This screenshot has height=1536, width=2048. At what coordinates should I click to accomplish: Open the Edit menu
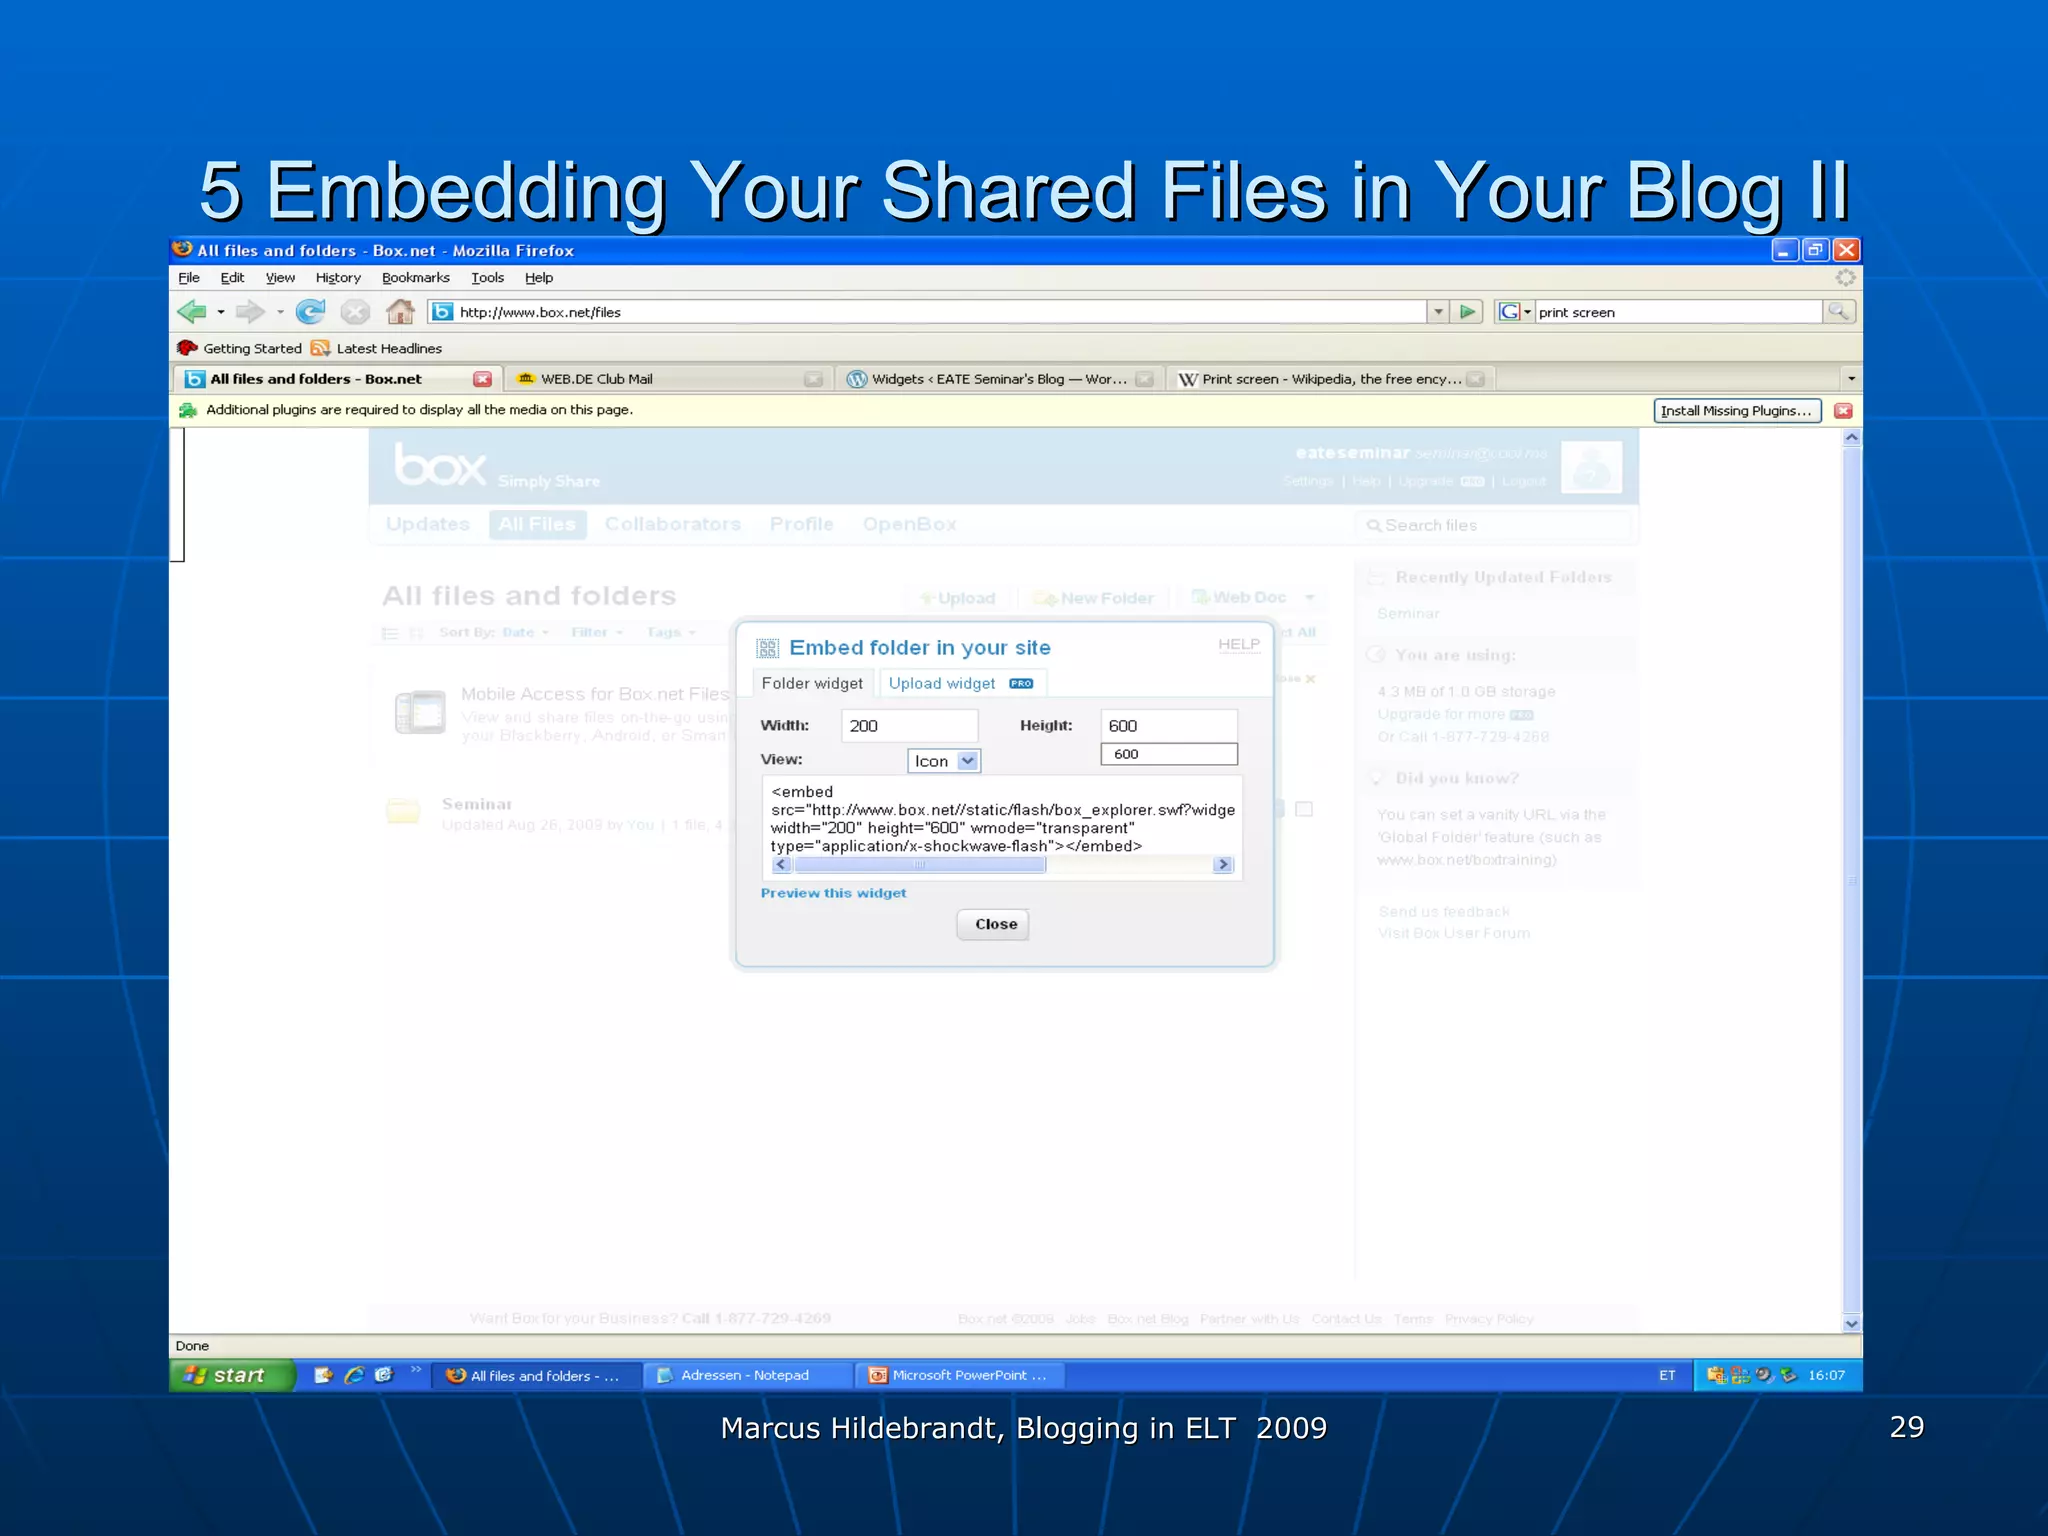[x=232, y=277]
